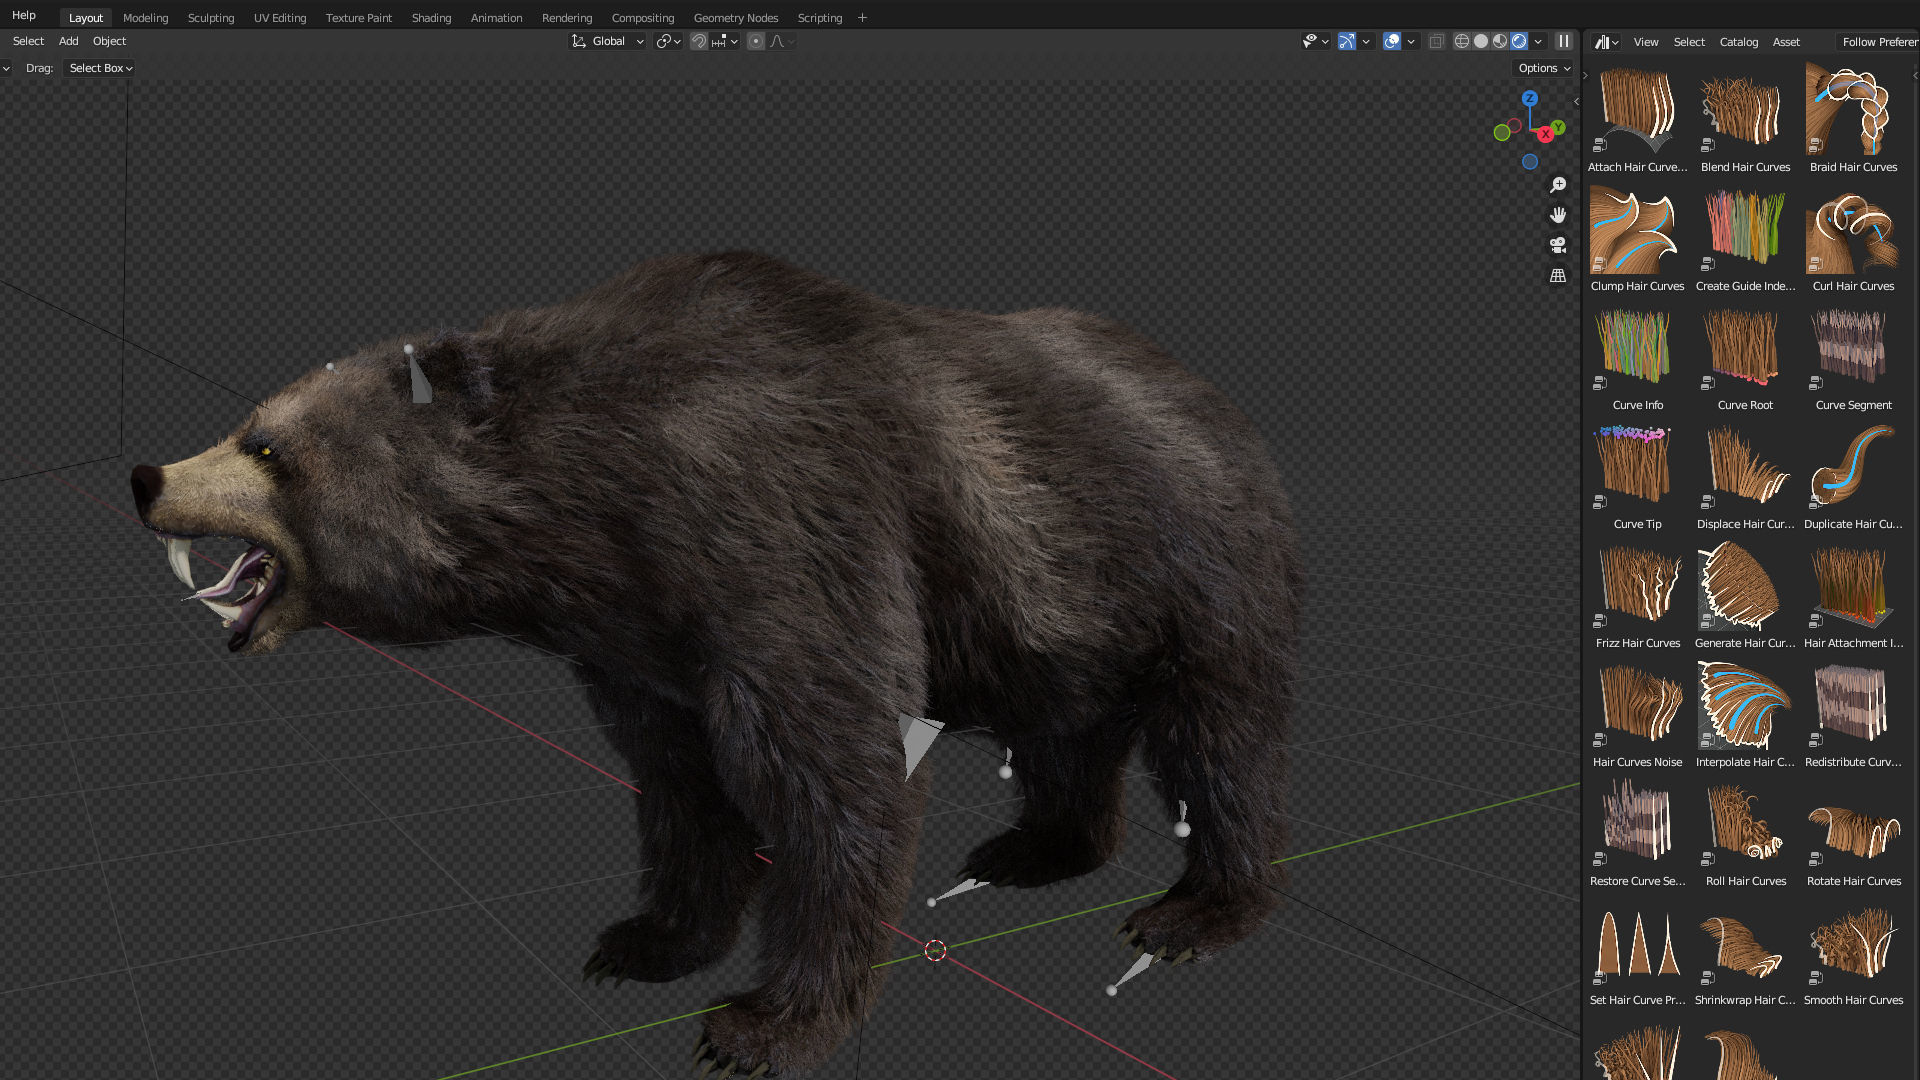
Task: Select the Blend Hair Curves asset
Action: 1746,118
